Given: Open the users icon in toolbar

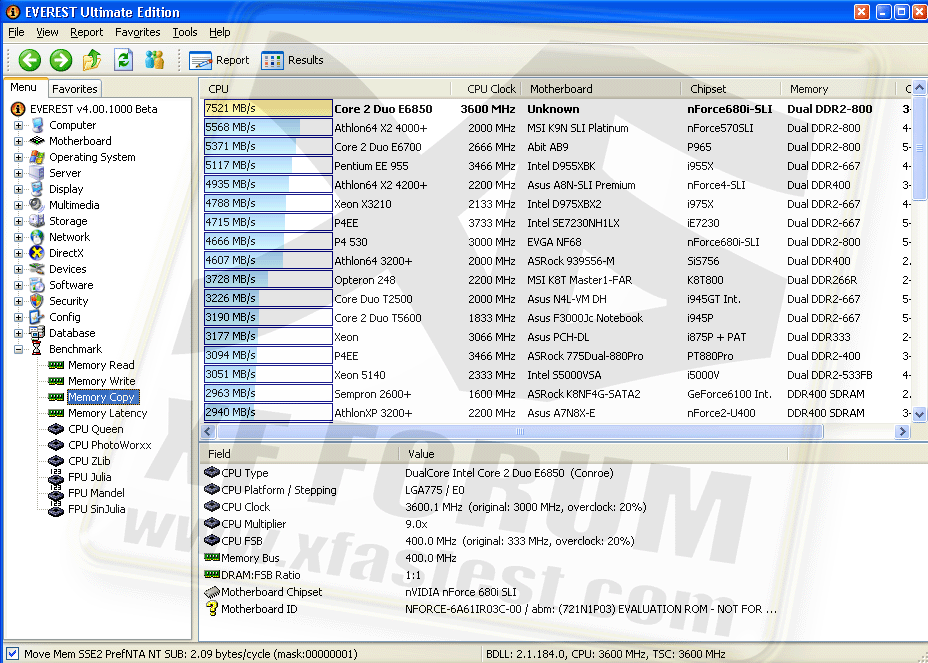Looking at the screenshot, I should click(x=154, y=60).
